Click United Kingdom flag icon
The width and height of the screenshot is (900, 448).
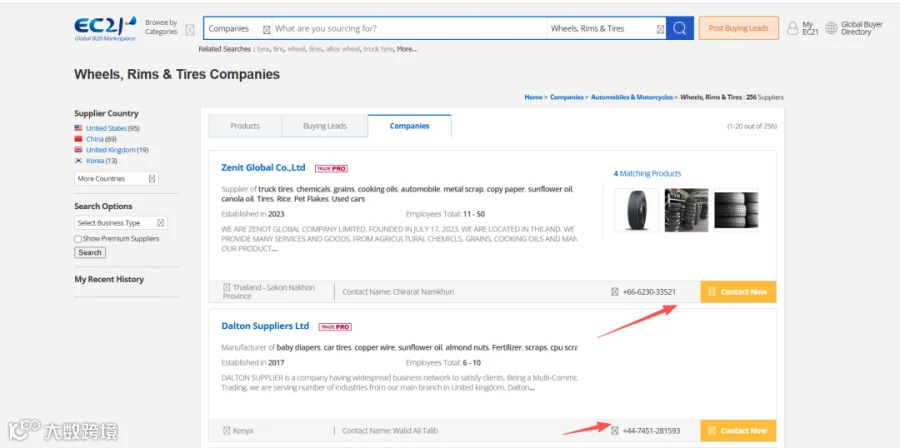[78, 150]
